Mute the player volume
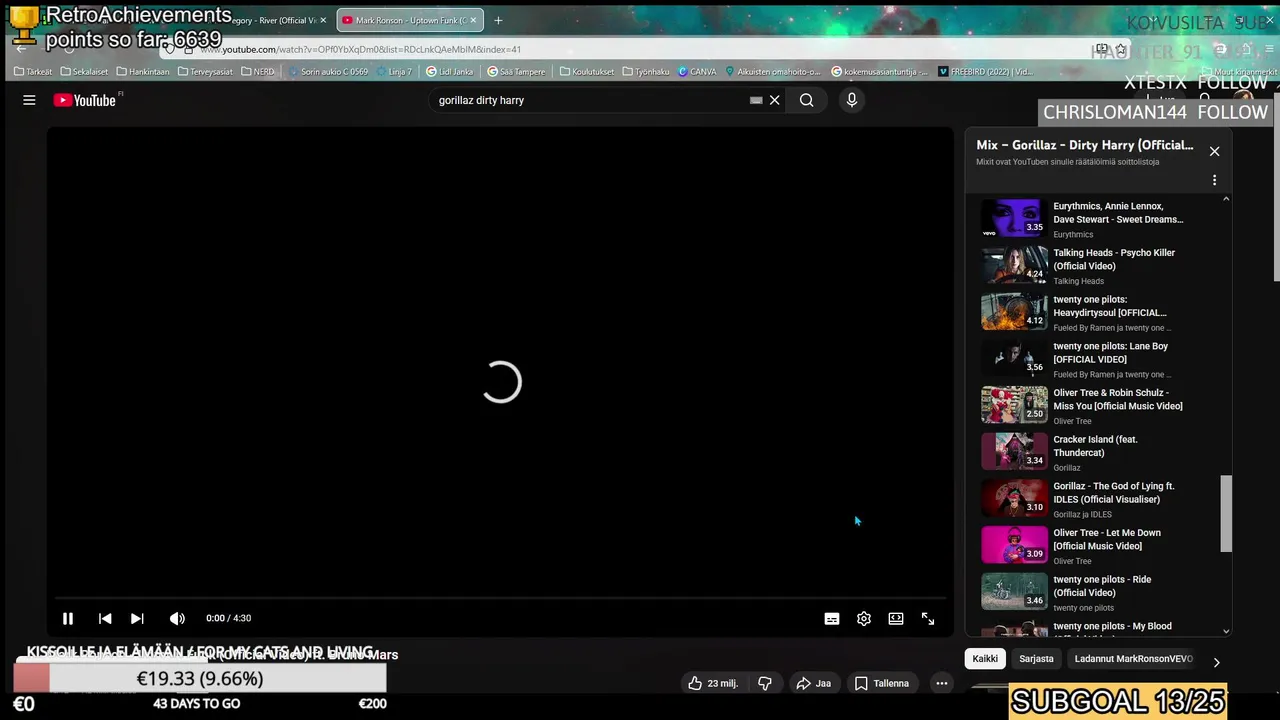Image resolution: width=1280 pixels, height=720 pixels. (177, 619)
